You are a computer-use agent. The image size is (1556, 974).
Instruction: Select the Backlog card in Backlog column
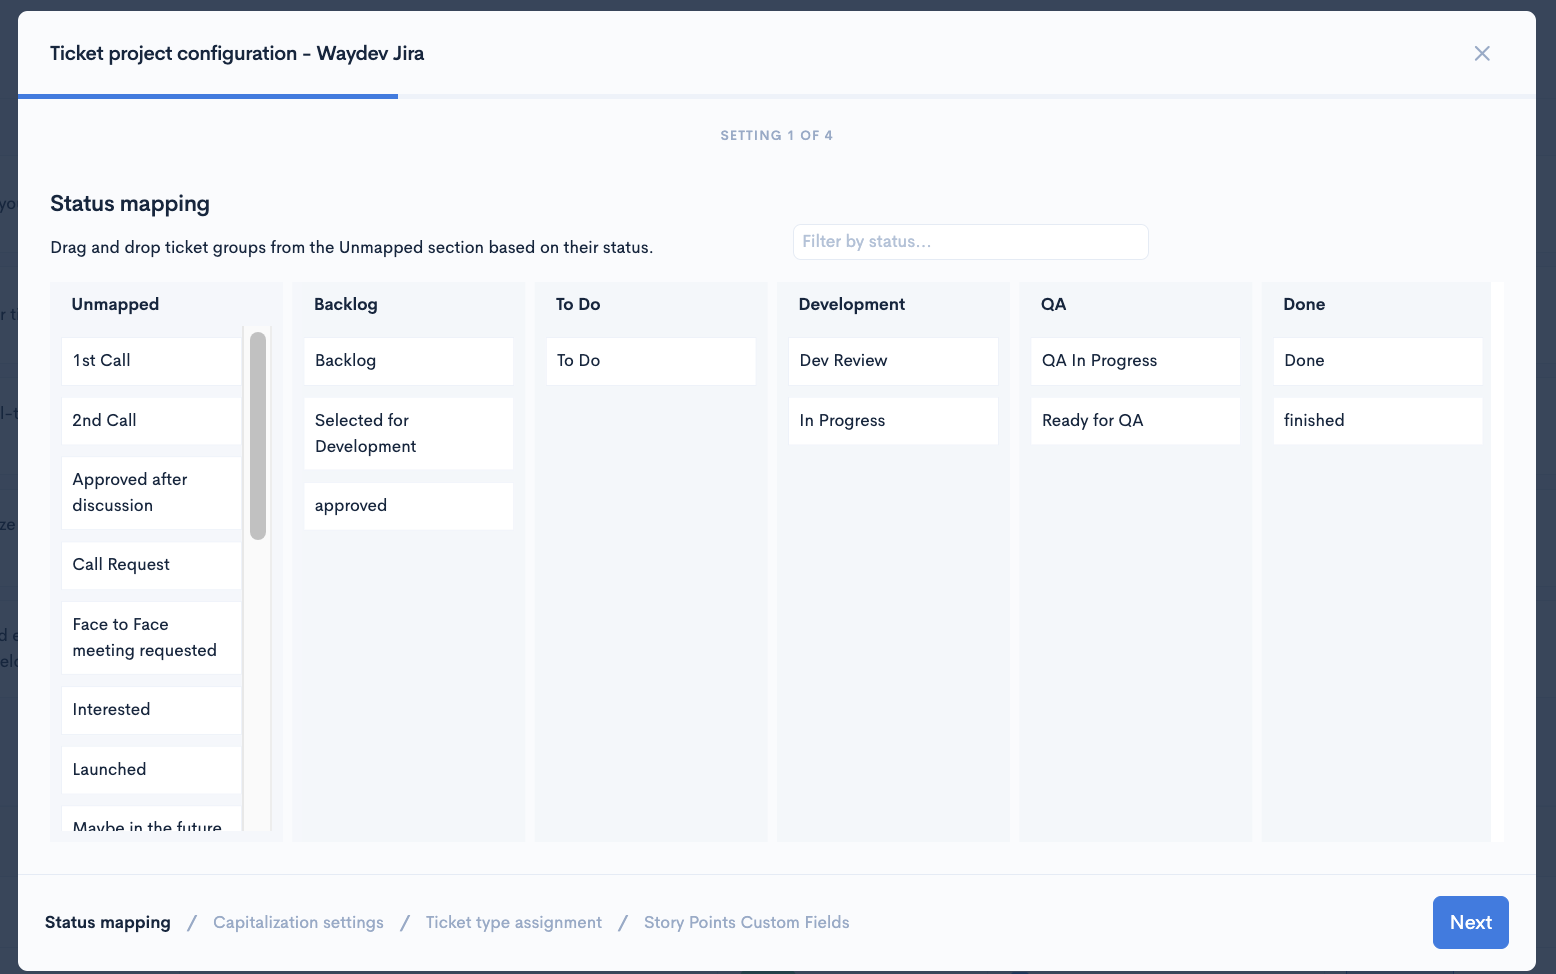[408, 361]
